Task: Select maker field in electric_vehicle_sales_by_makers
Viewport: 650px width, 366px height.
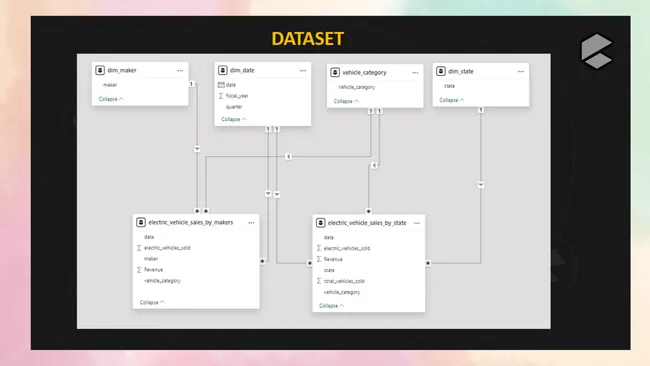Action: 151,258
